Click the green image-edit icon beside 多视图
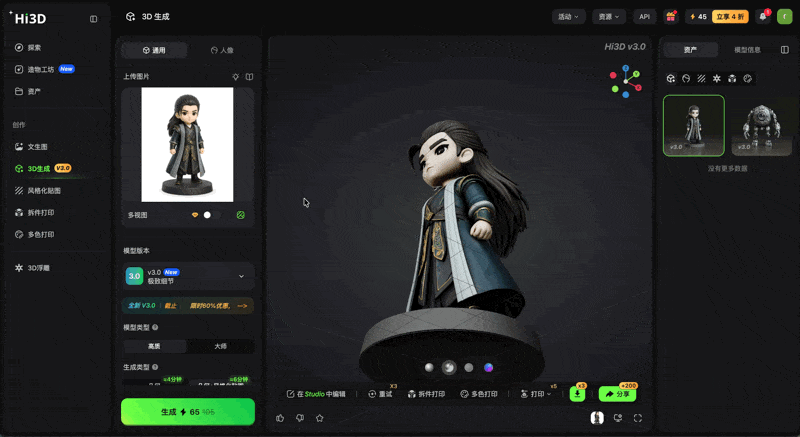Image resolution: width=800 pixels, height=437 pixels. click(241, 215)
